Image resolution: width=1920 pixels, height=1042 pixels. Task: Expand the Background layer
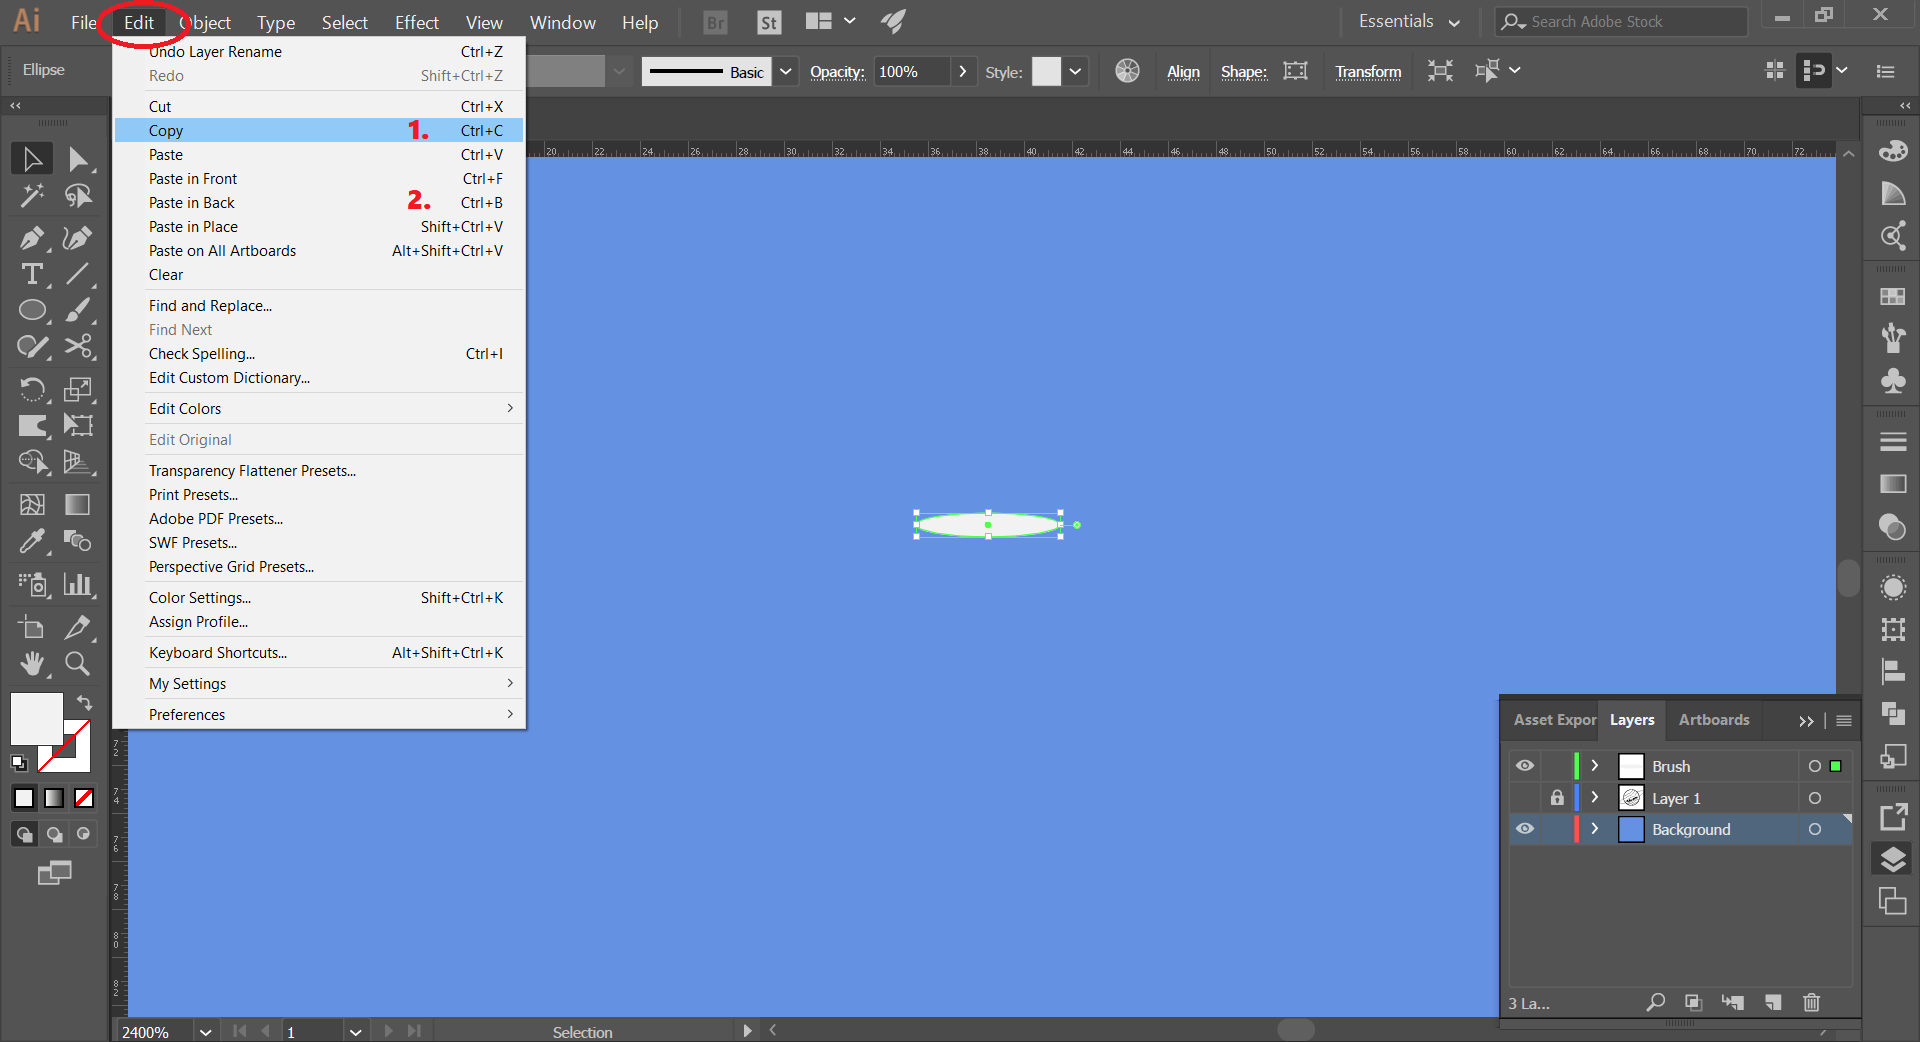coord(1595,829)
